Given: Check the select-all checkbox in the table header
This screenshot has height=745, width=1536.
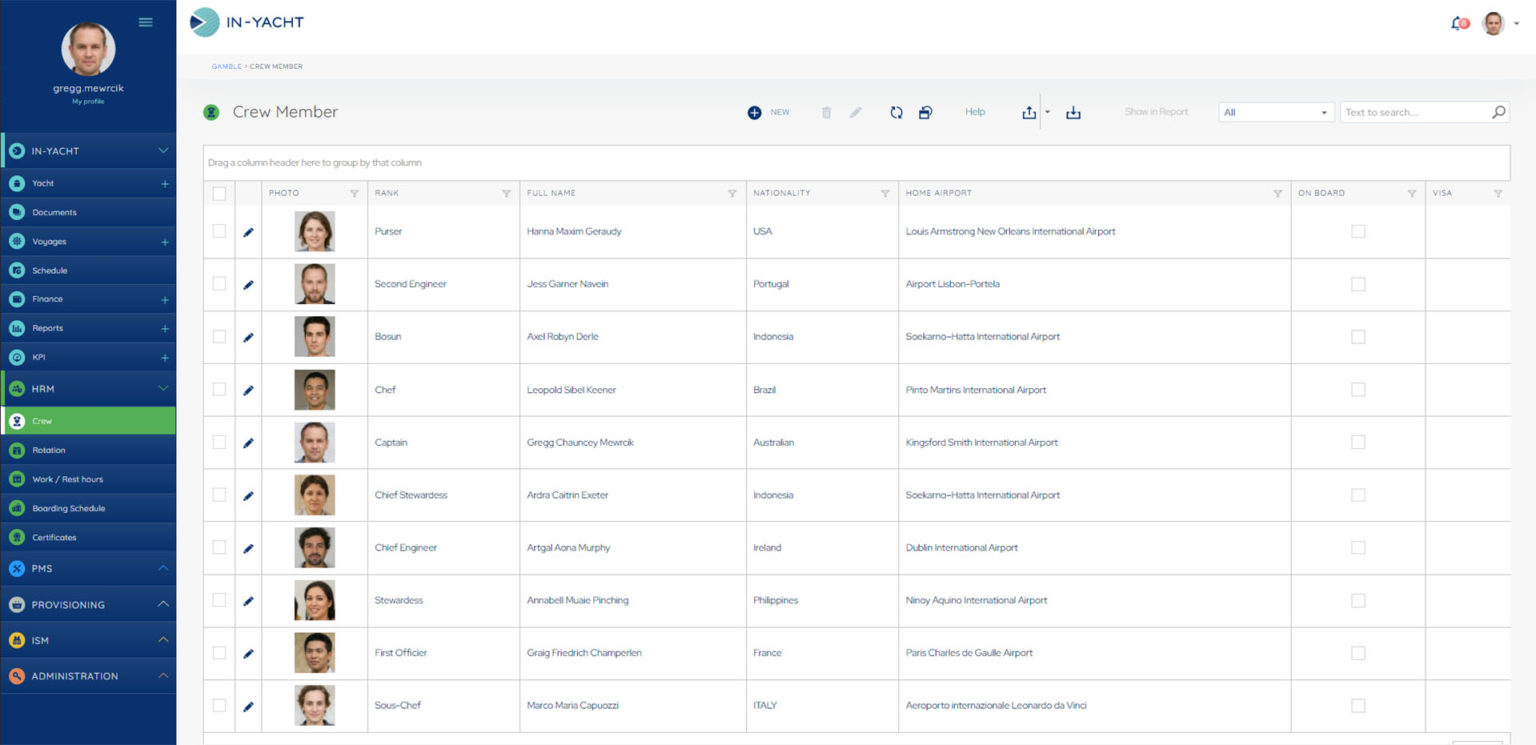Looking at the screenshot, I should [219, 194].
